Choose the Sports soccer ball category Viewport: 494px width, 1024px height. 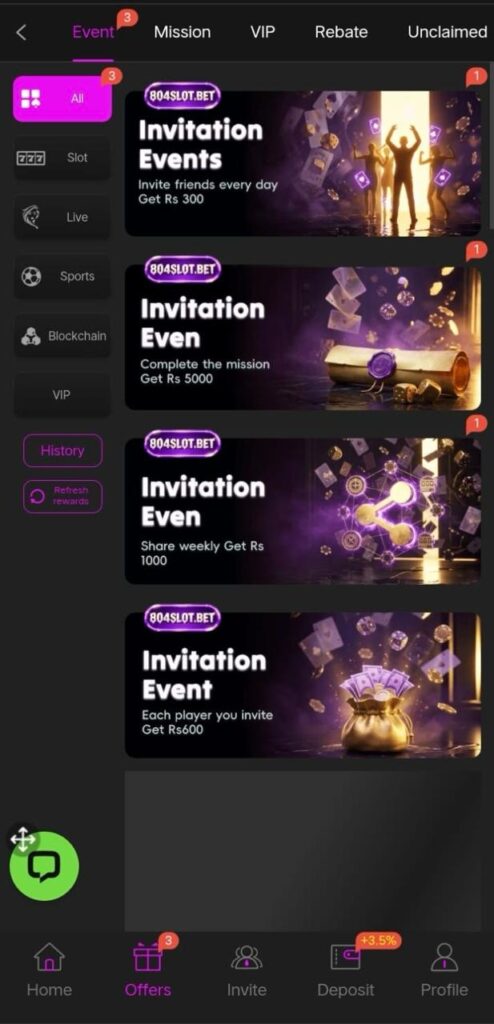pos(62,276)
